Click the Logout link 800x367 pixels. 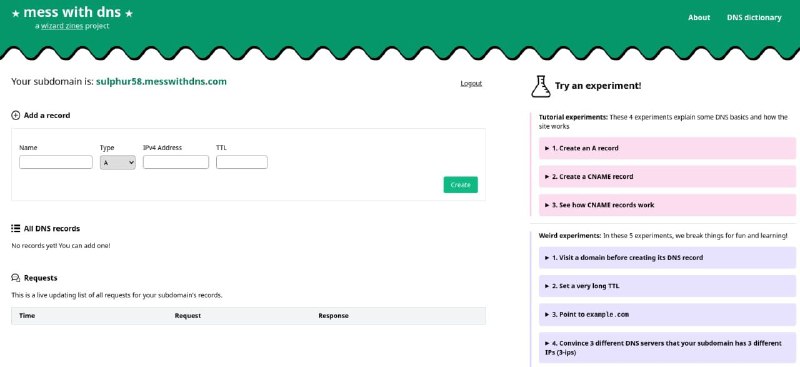[471, 83]
